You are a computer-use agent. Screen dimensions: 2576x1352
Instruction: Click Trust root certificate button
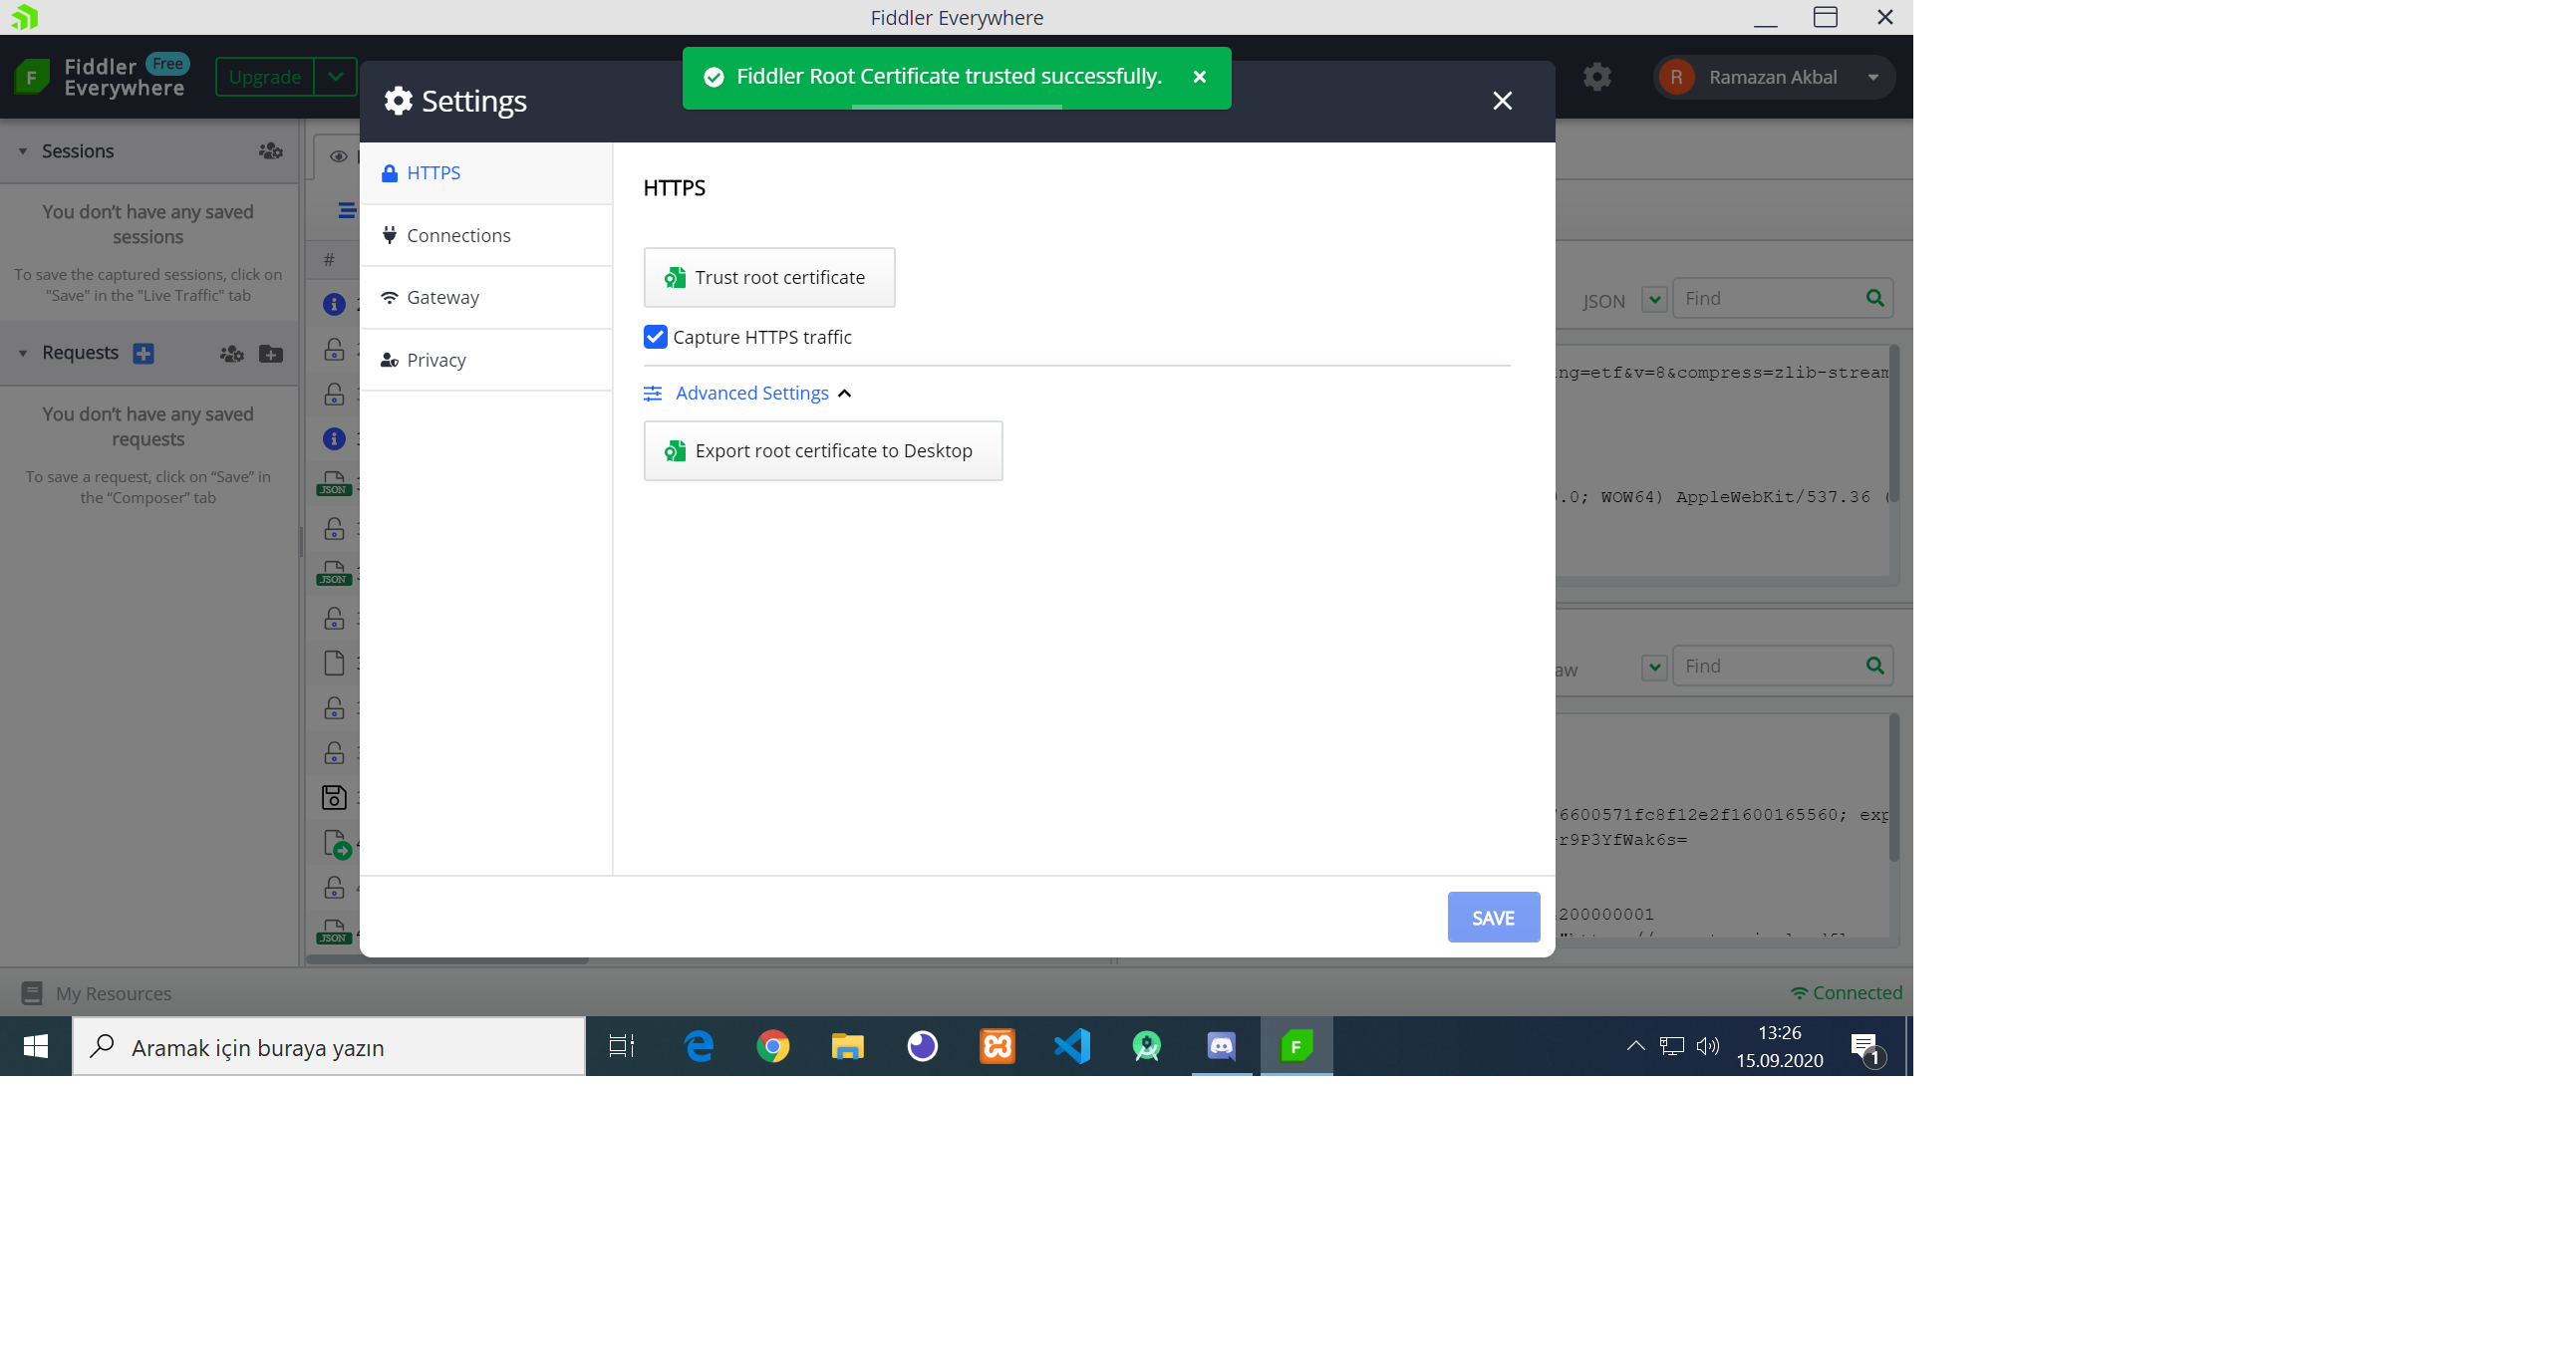click(x=769, y=277)
